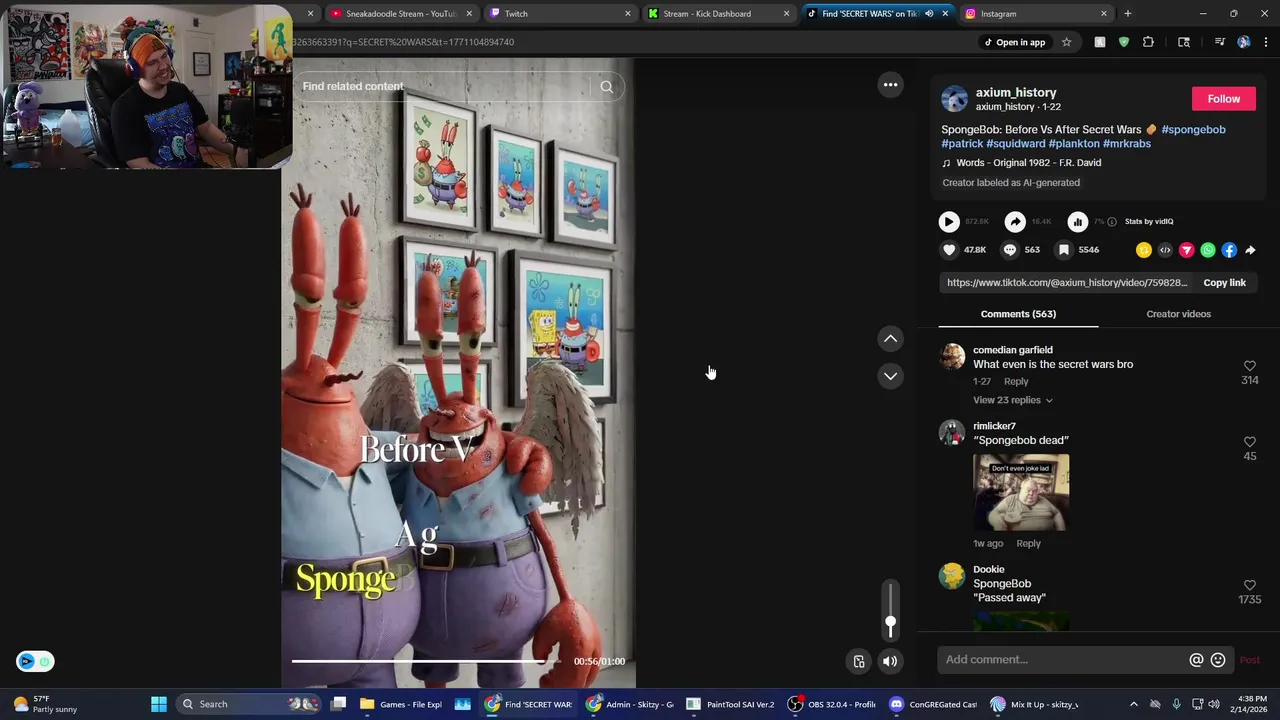Open comments via the speech bubble icon

click(x=1010, y=250)
